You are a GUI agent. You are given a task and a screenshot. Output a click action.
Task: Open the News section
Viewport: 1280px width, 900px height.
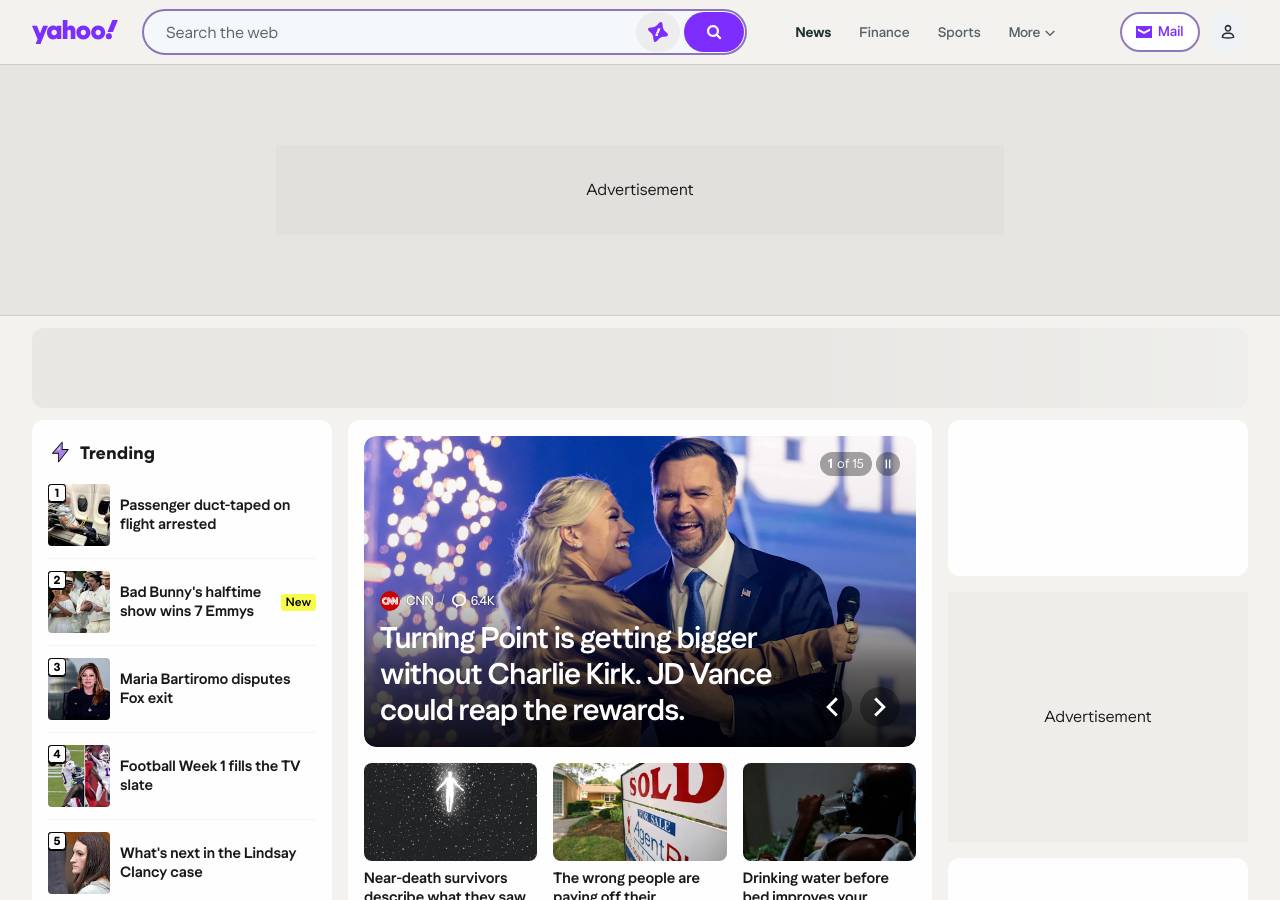pyautogui.click(x=813, y=32)
